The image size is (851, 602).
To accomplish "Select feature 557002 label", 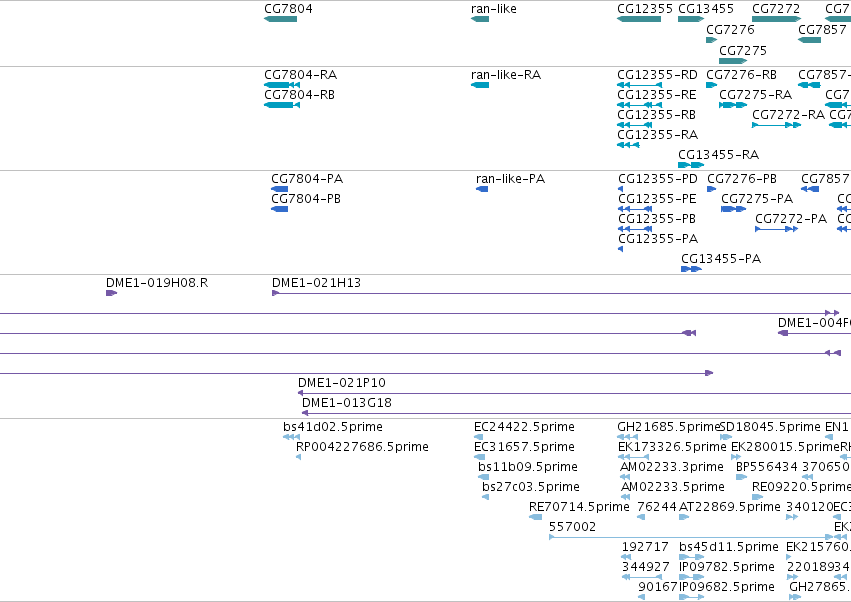I will tap(573, 527).
